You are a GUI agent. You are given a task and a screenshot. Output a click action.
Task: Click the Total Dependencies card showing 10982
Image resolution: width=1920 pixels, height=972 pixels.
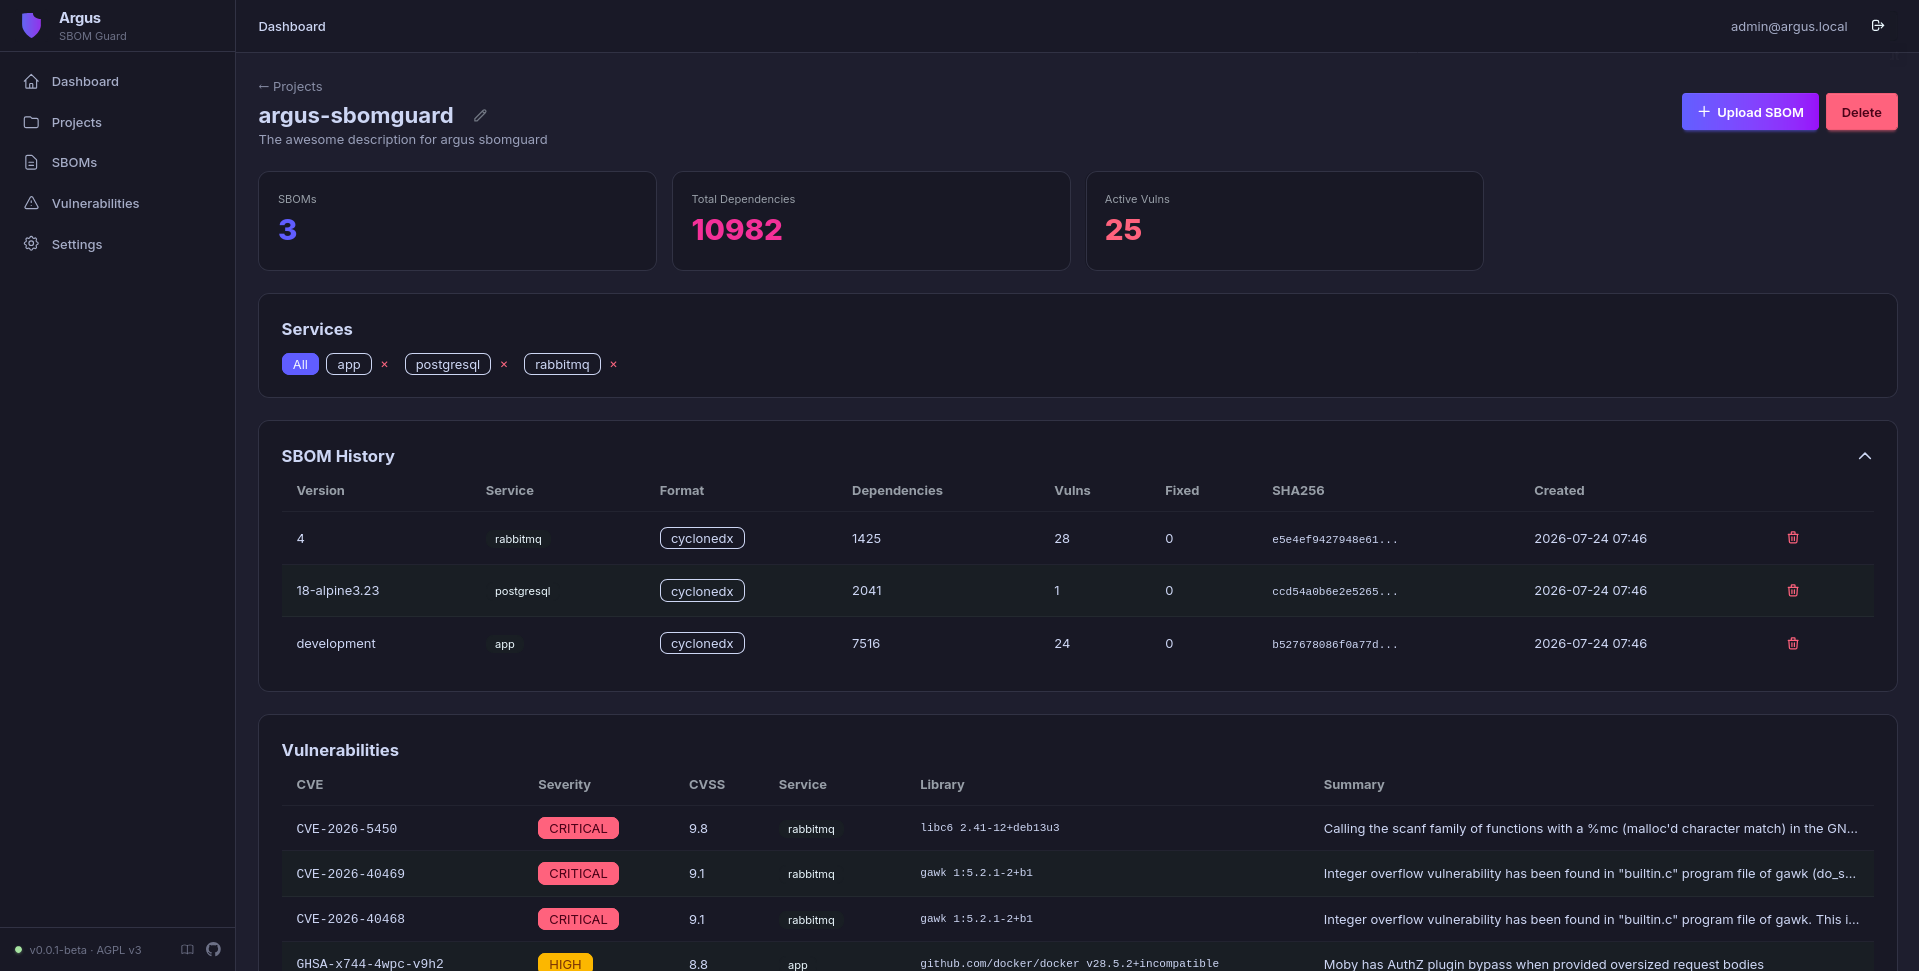871,221
